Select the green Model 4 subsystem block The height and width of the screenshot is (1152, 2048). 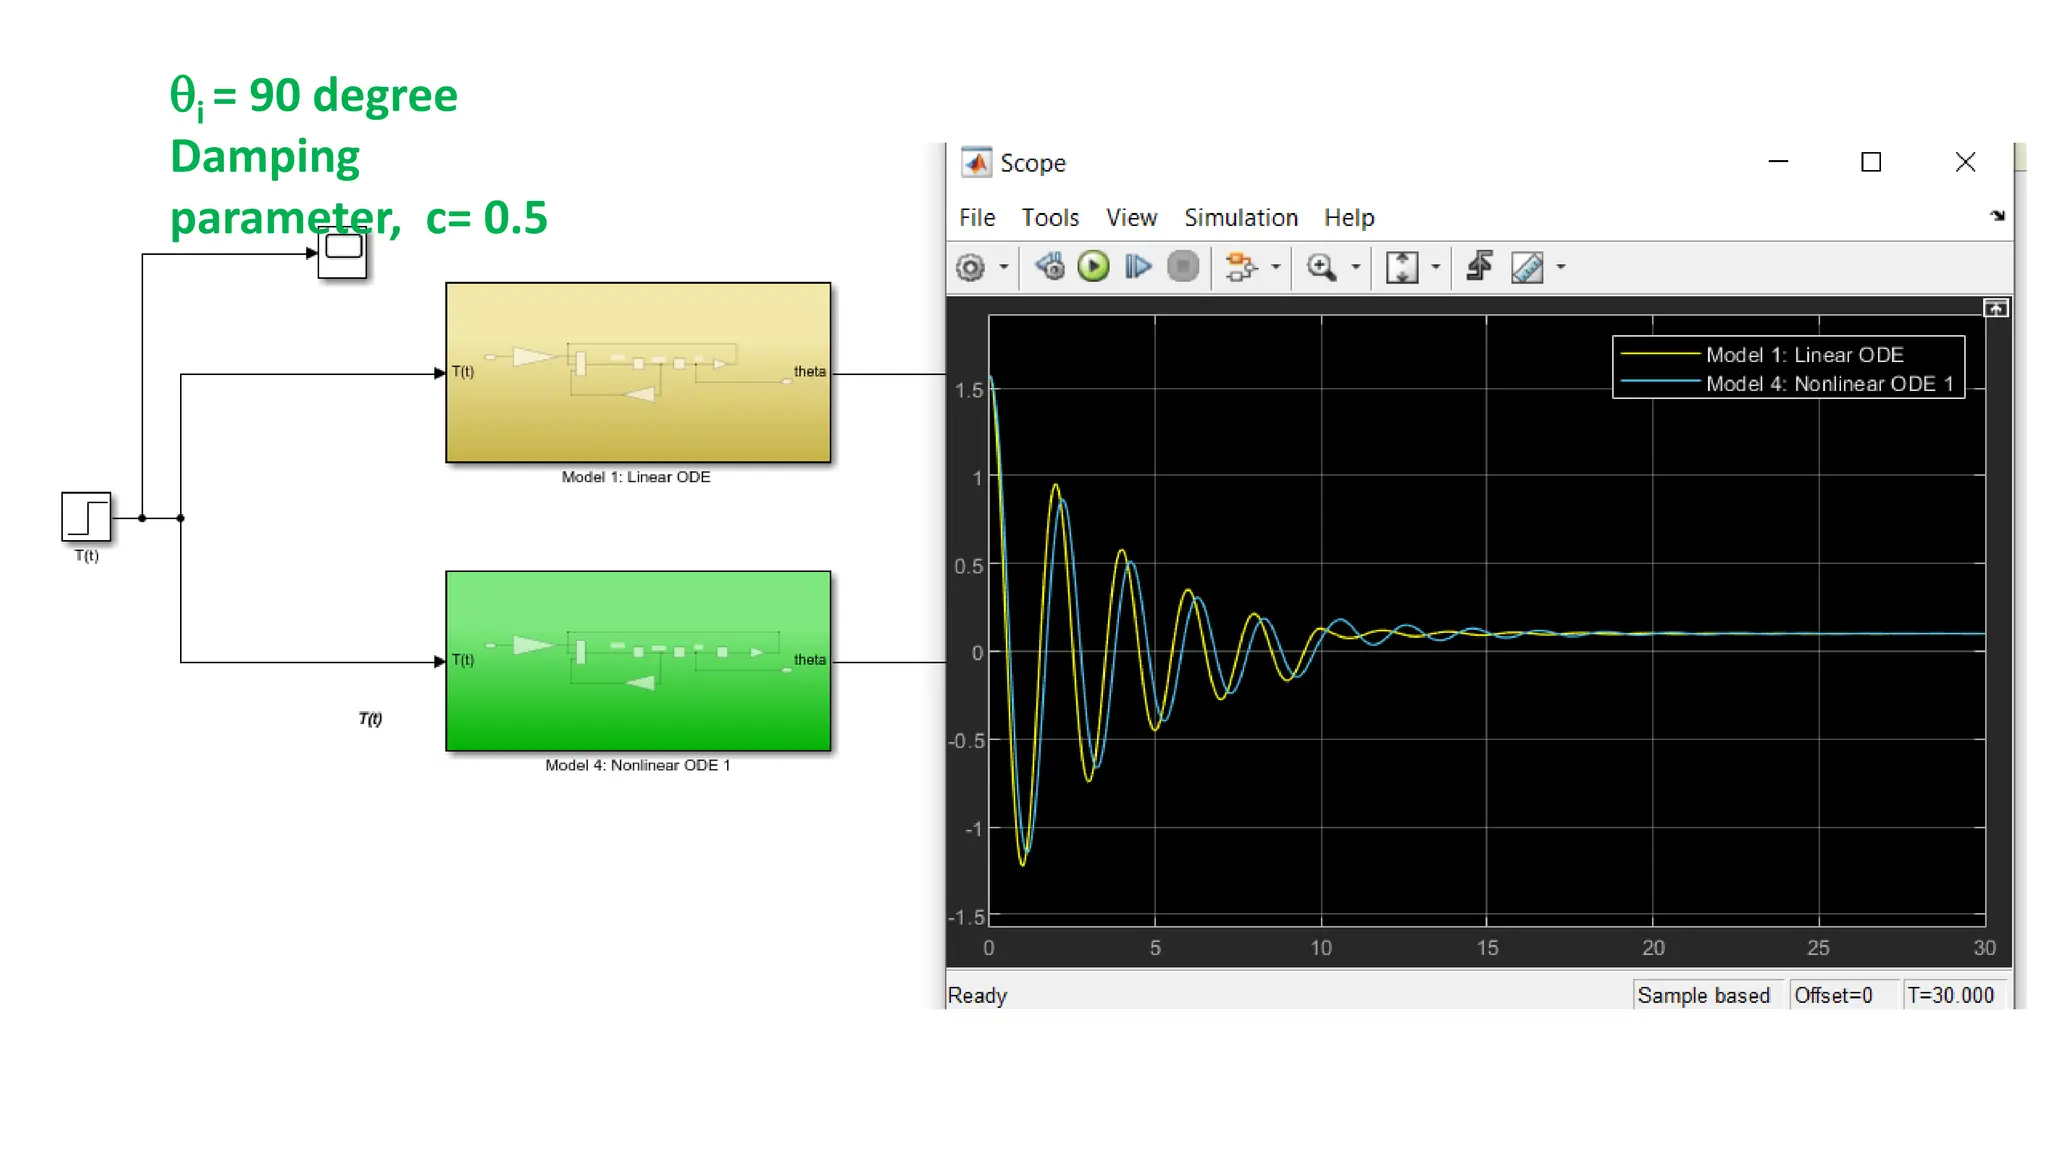click(x=638, y=661)
